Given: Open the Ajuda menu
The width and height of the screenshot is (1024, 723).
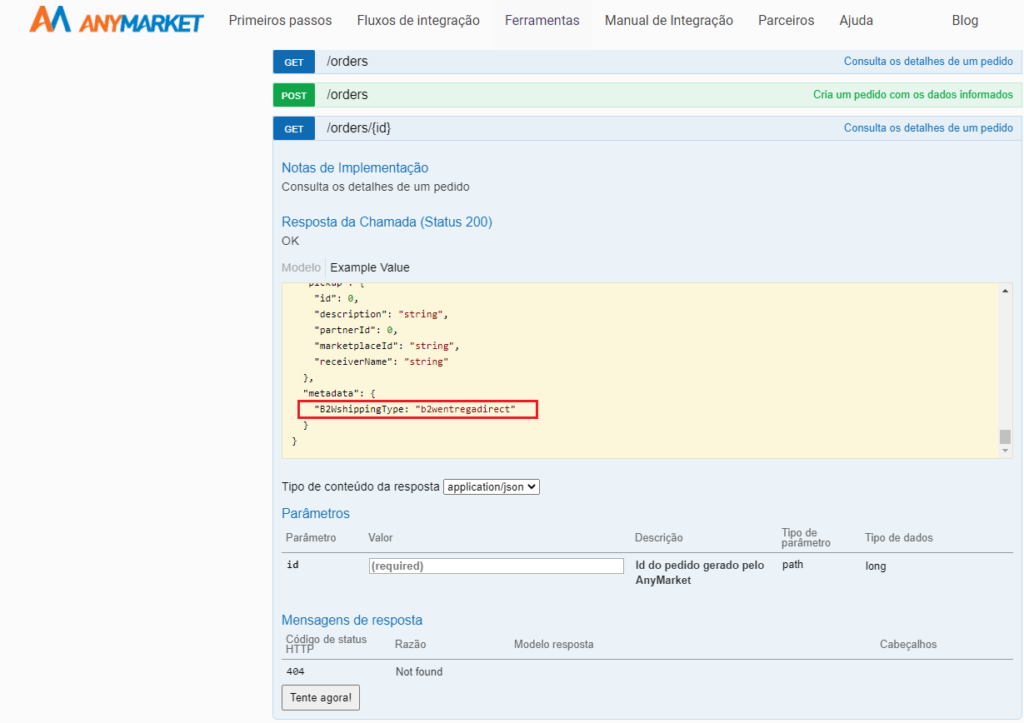Looking at the screenshot, I should 856,20.
